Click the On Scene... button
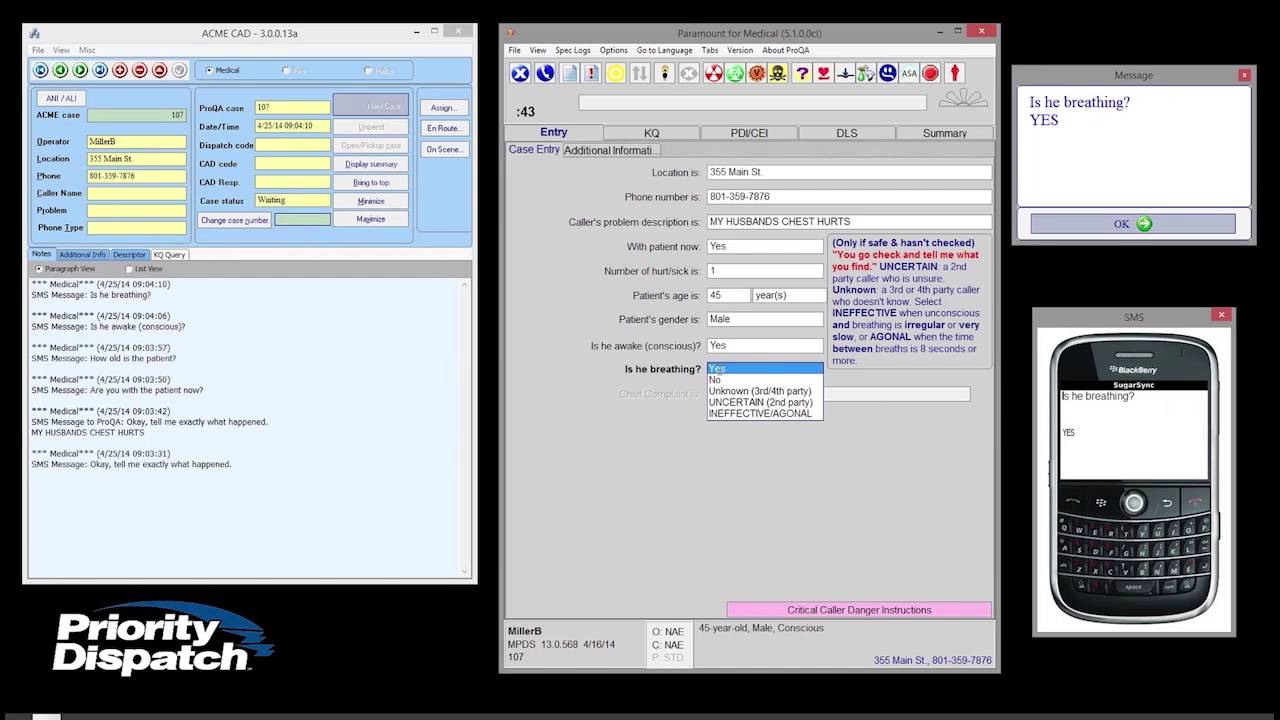Screen dimensions: 1280x720 click(443, 149)
